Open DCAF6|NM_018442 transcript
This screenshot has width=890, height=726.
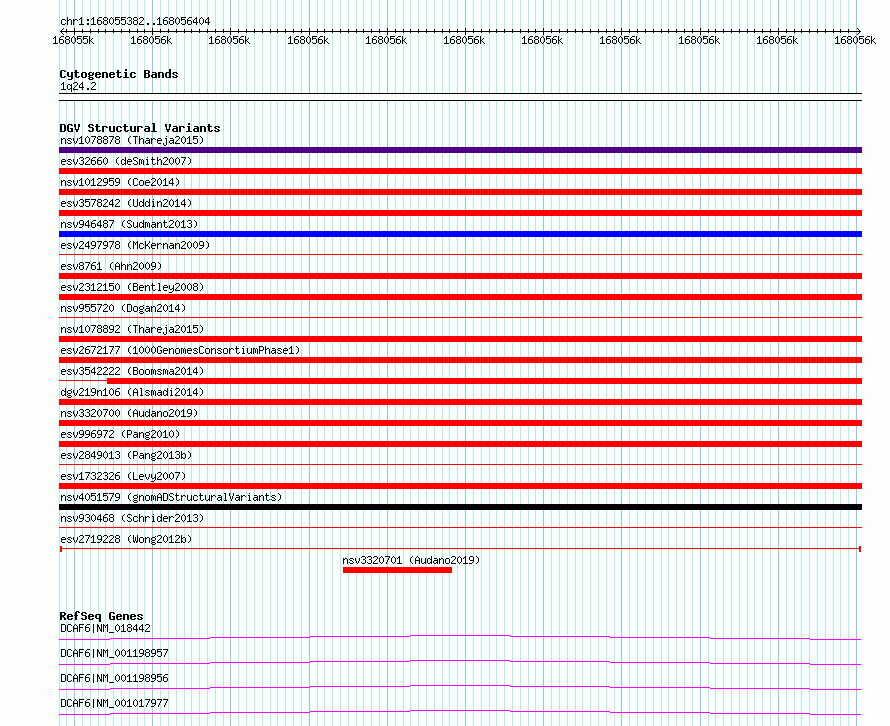click(106, 628)
